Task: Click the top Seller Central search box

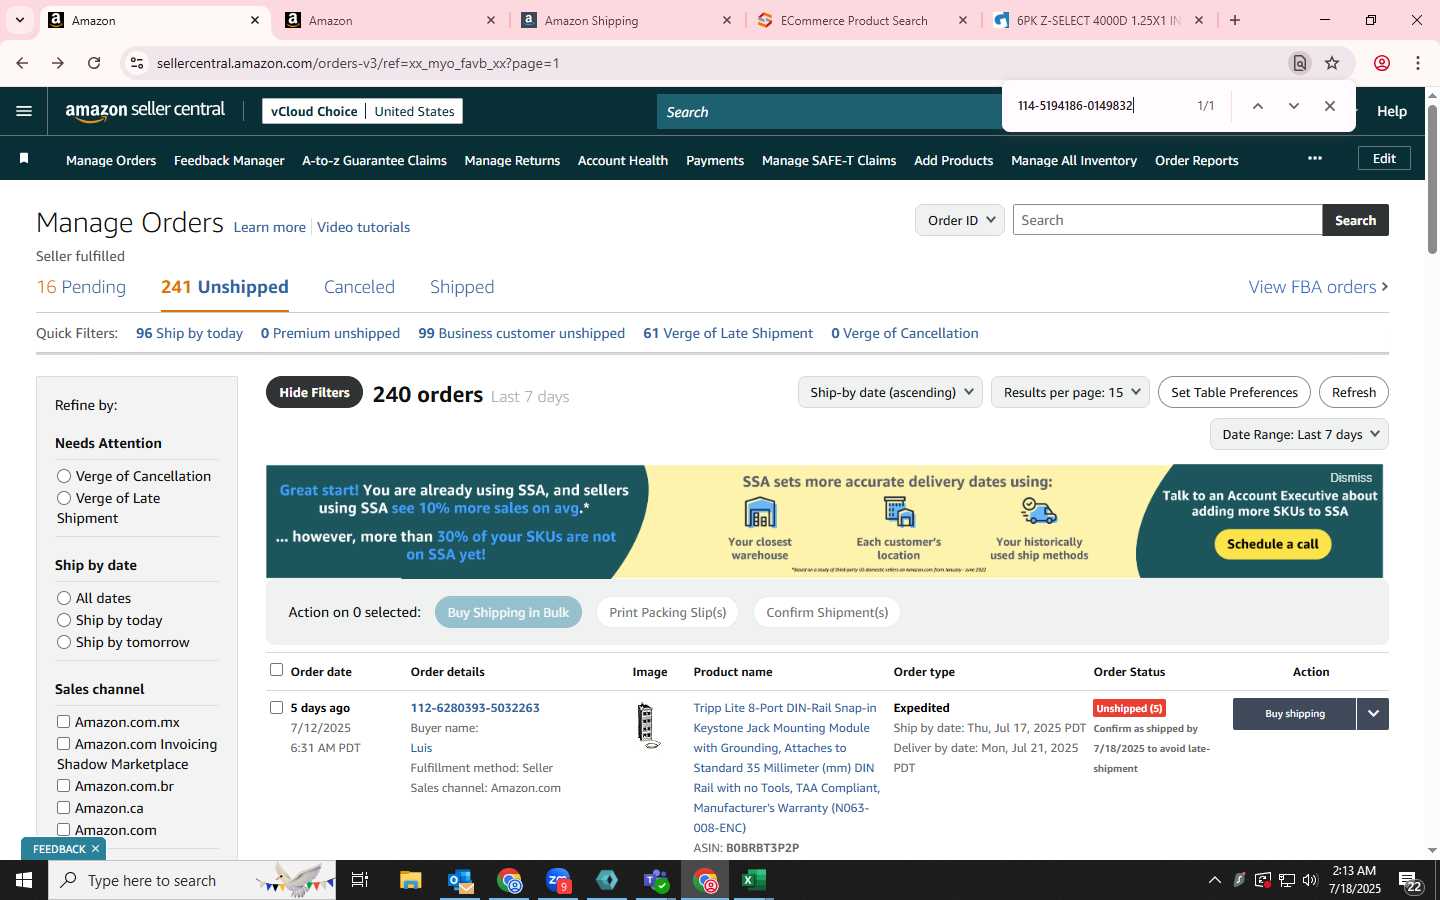Action: [830, 112]
